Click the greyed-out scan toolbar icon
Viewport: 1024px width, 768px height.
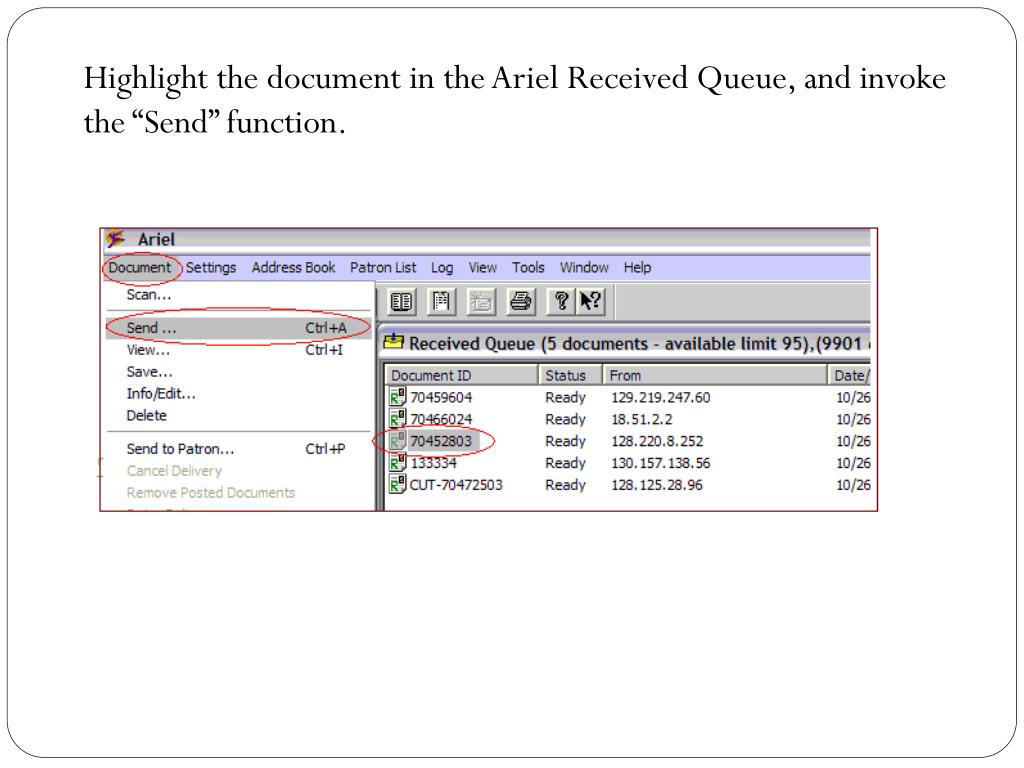pos(481,302)
